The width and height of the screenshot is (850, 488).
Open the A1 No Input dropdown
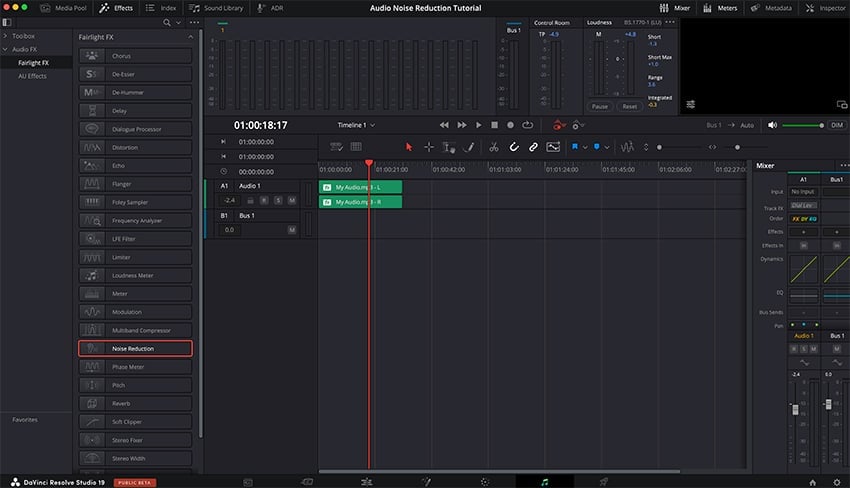coord(803,191)
